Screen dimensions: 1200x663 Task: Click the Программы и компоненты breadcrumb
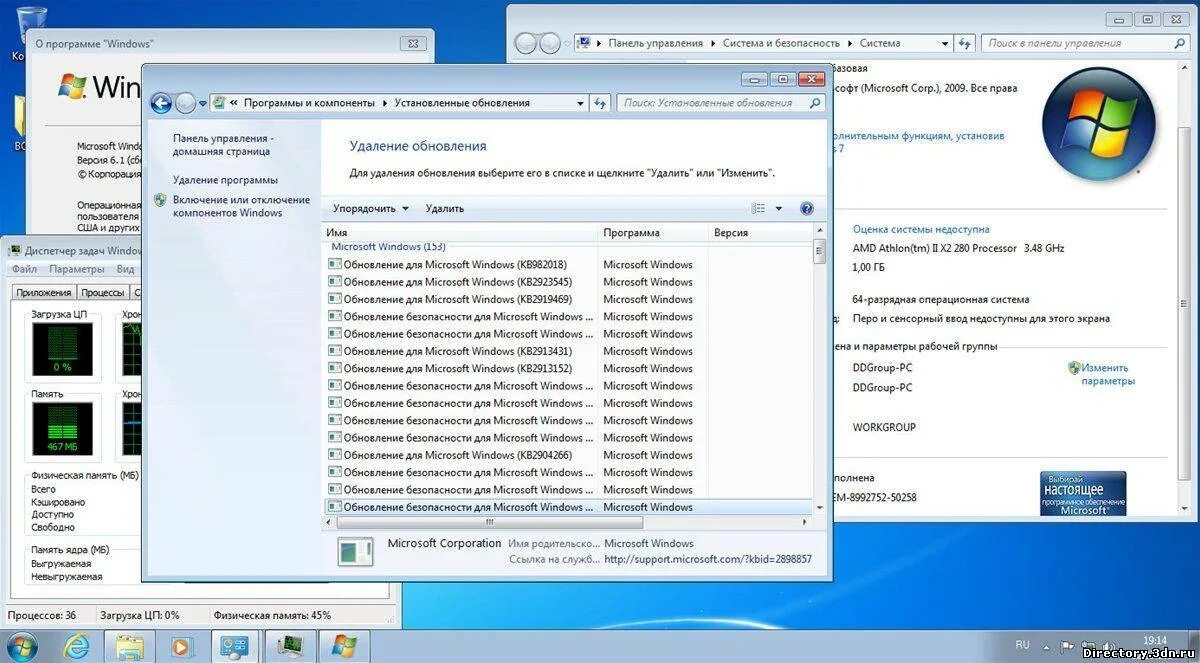(309, 103)
